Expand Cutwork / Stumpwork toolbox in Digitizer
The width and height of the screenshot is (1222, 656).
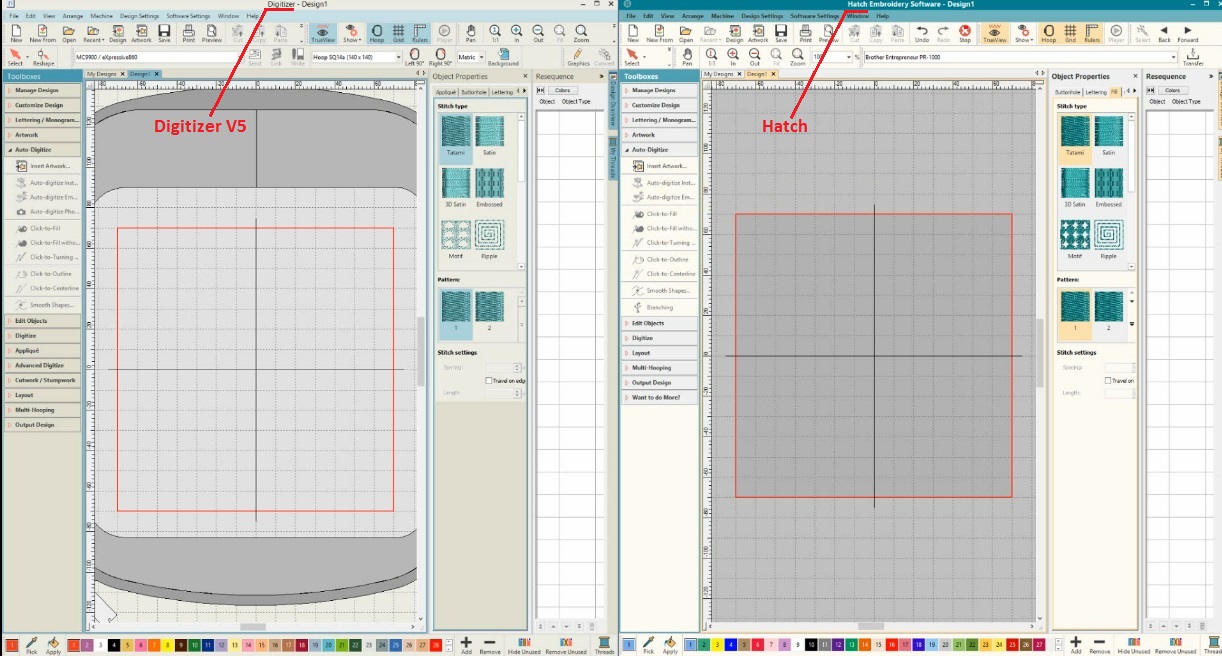click(x=42, y=380)
